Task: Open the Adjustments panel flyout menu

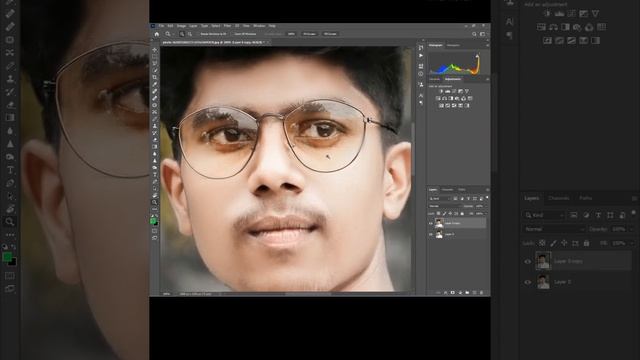Action: tap(487, 79)
